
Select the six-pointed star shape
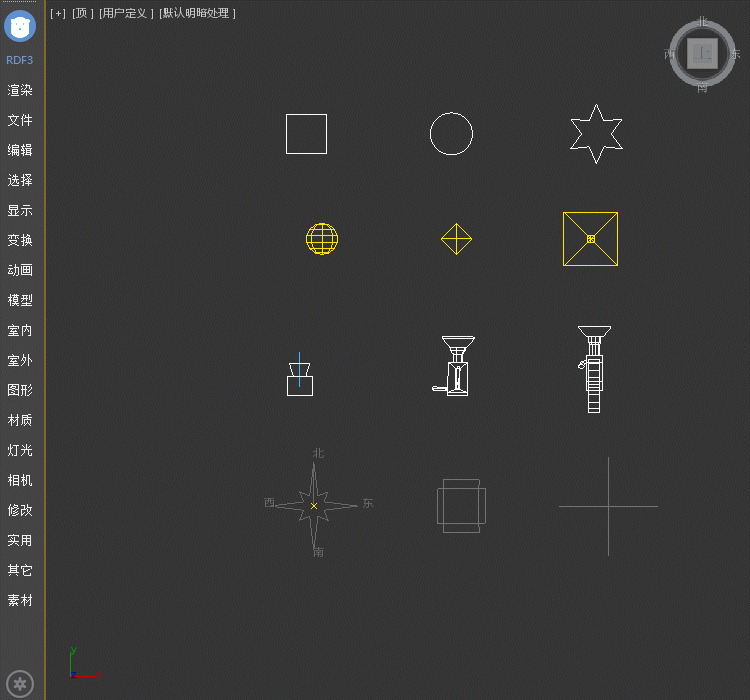(596, 133)
